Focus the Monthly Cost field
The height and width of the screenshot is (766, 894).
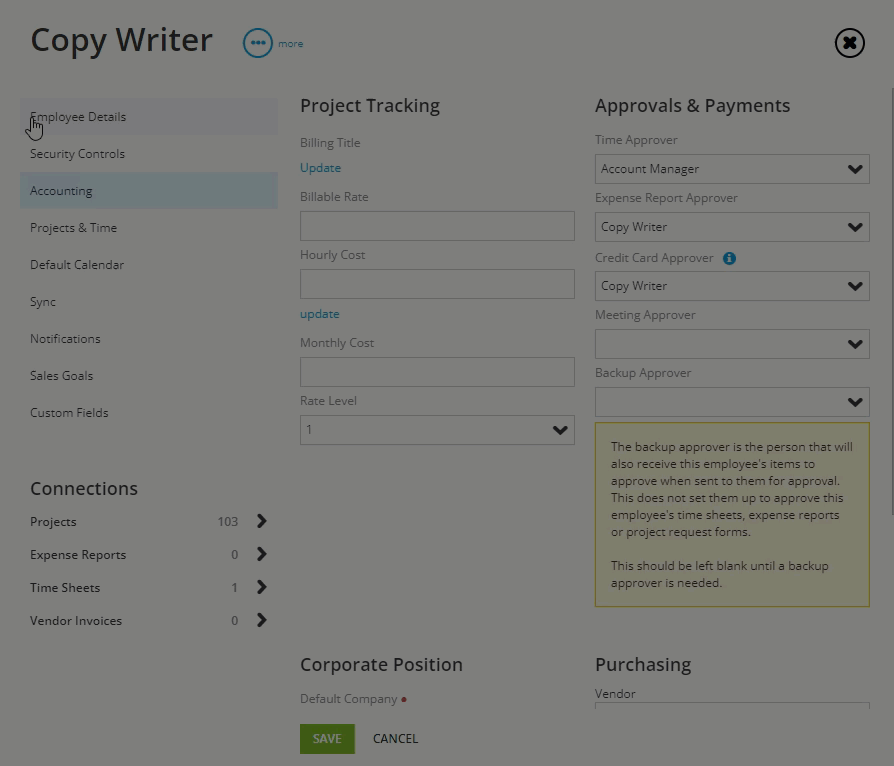tap(437, 372)
